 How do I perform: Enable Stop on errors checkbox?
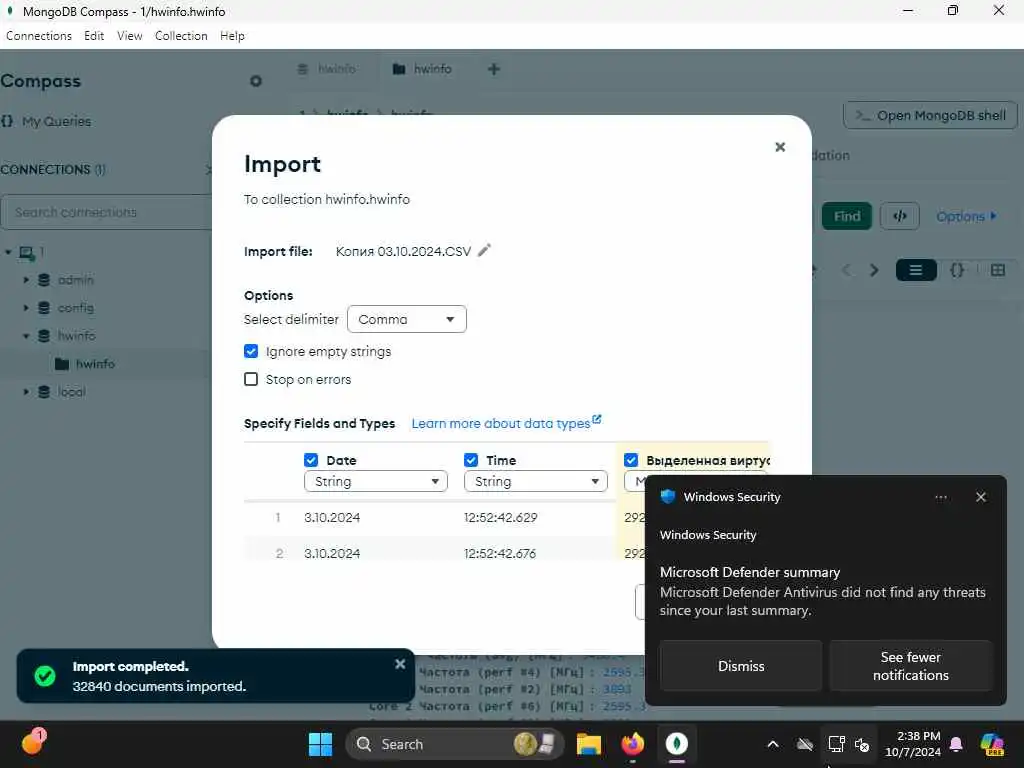[251, 379]
